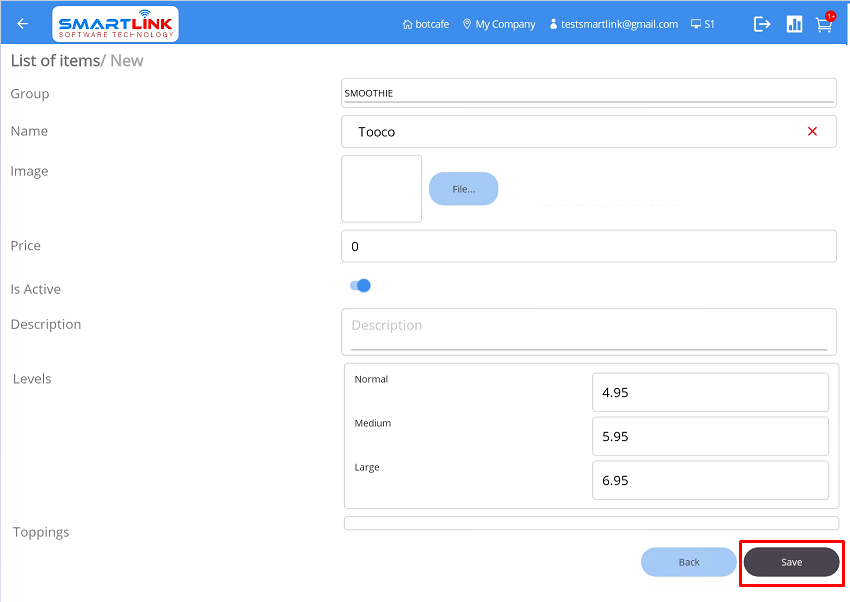Click the logout icon in header

pos(762,24)
